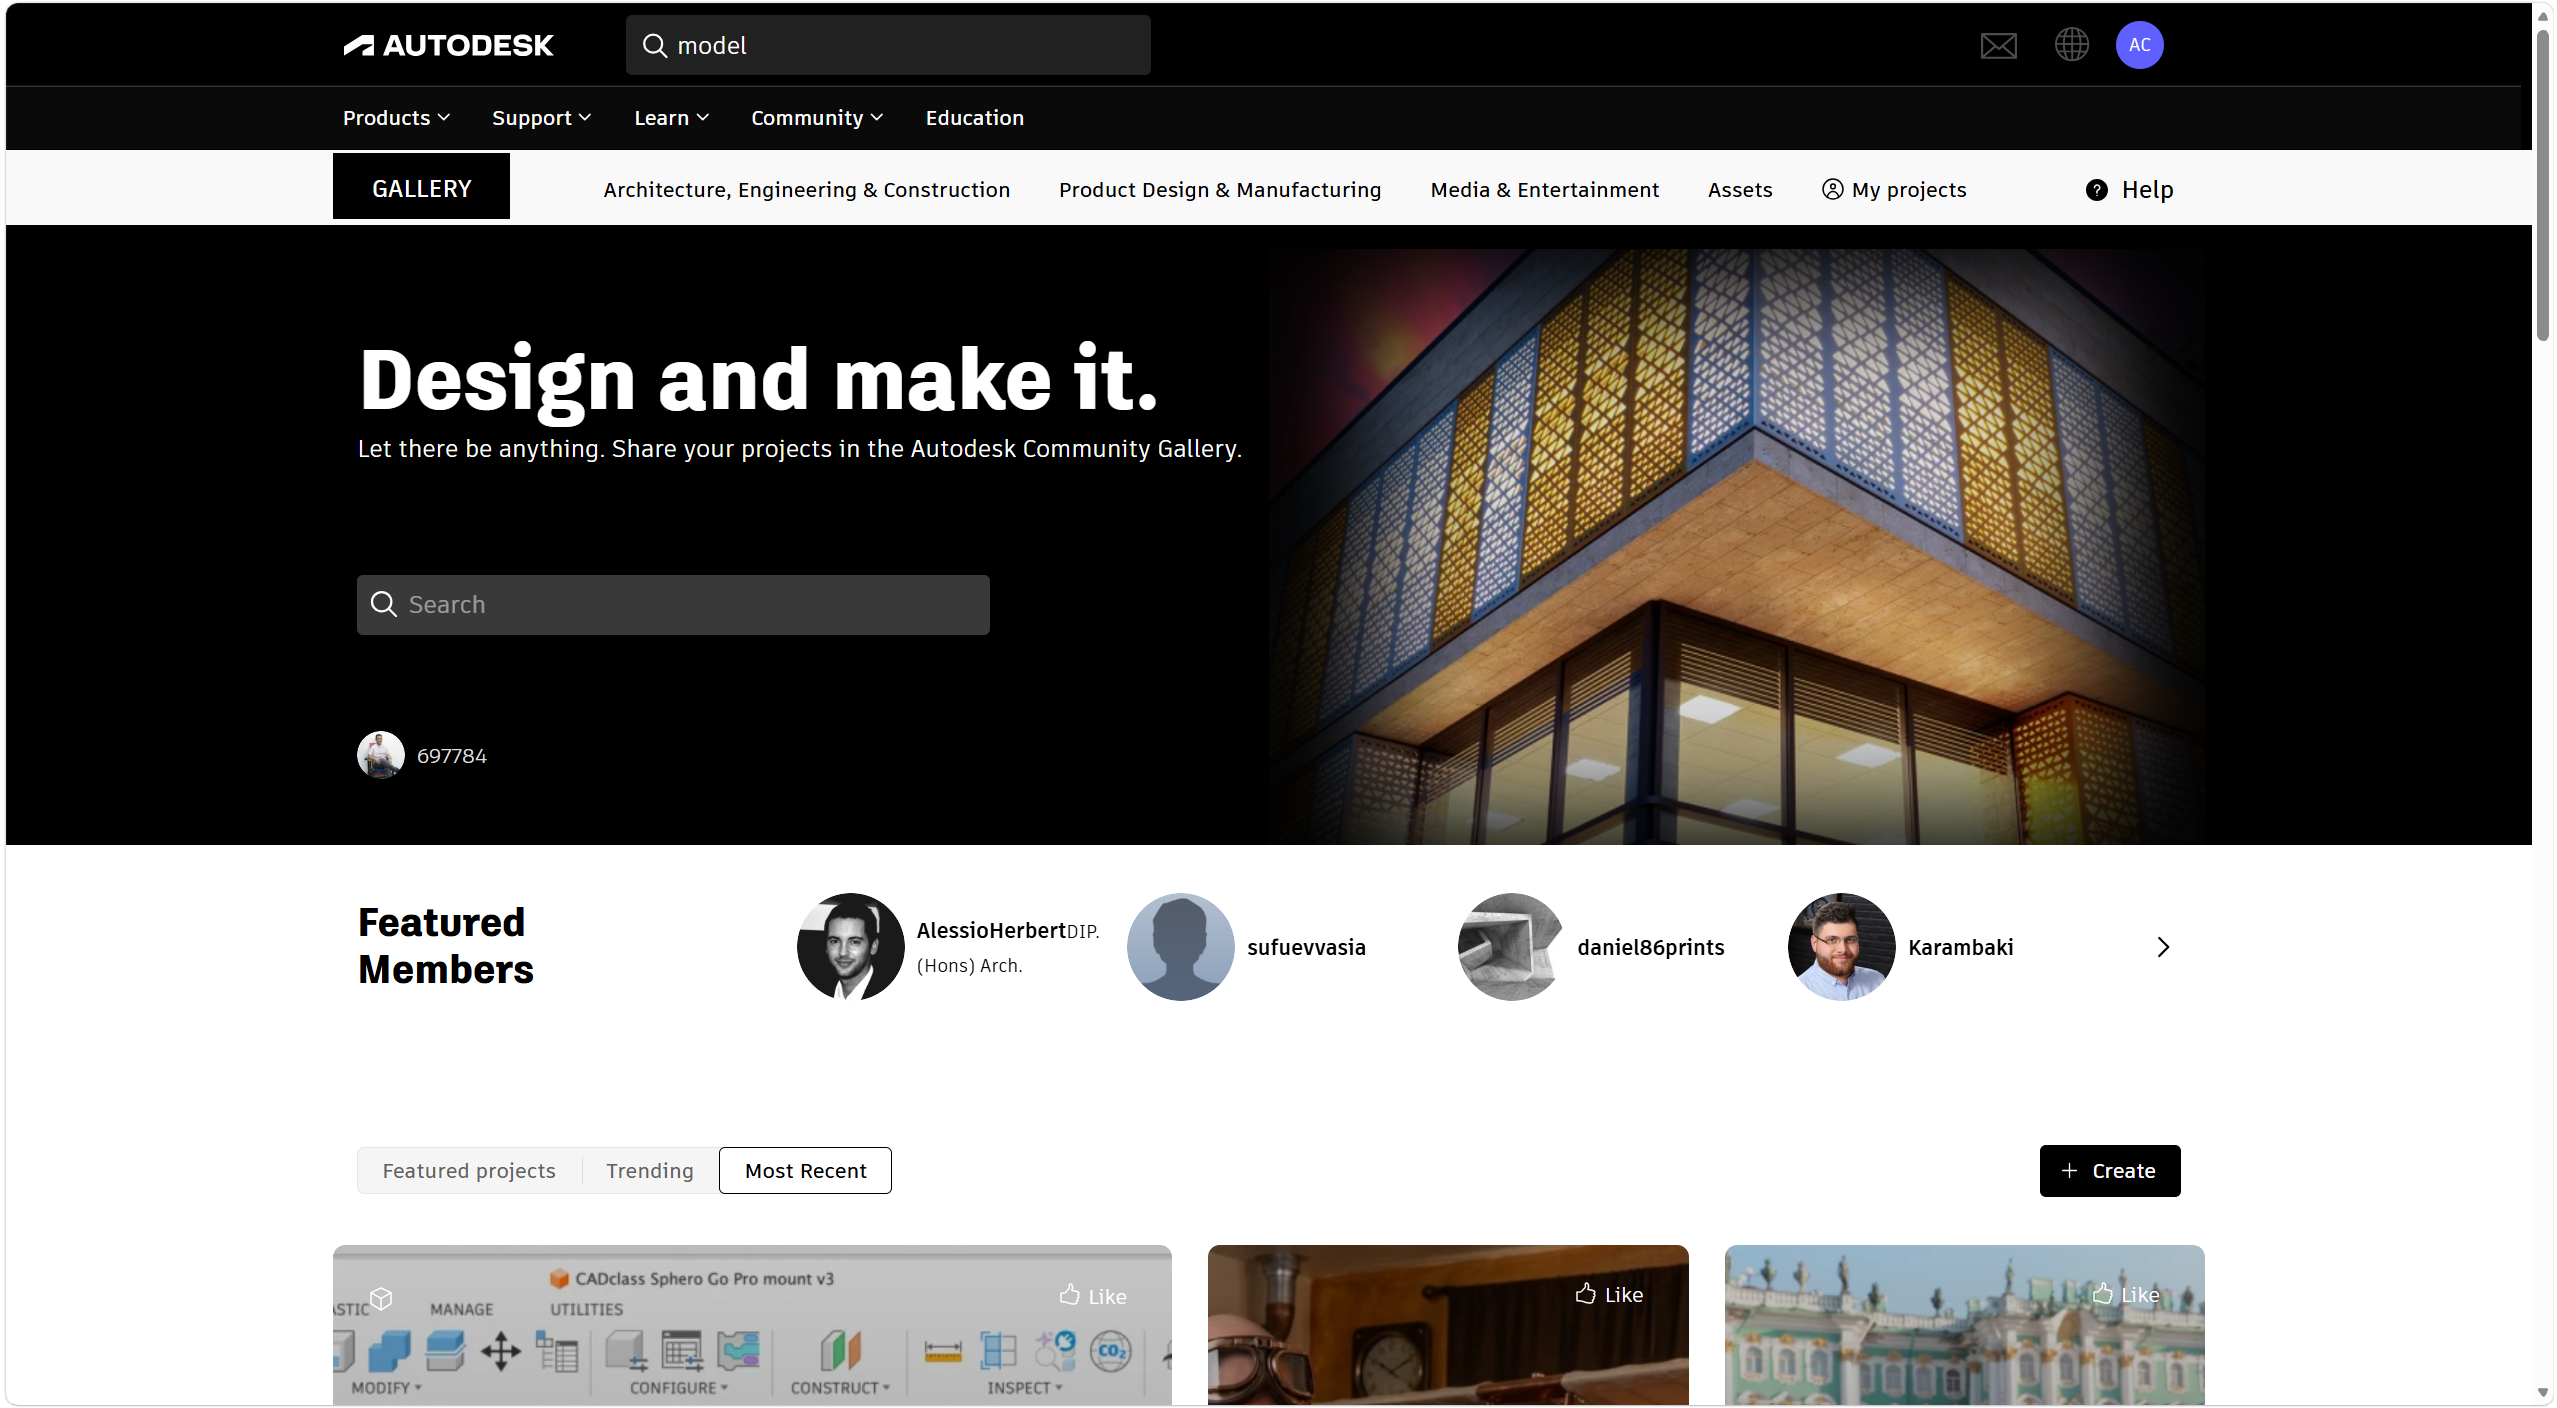
Task: Switch to Trending tab
Action: [650, 1171]
